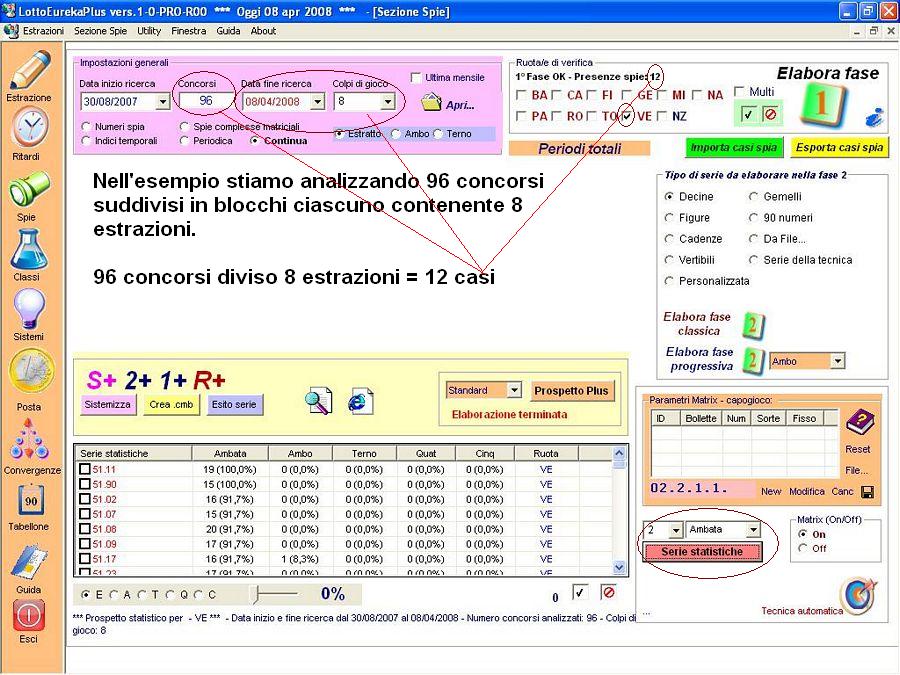Viewport: 900px width, 675px height.
Task: Select Ambo sorte radio button
Action: [396, 134]
